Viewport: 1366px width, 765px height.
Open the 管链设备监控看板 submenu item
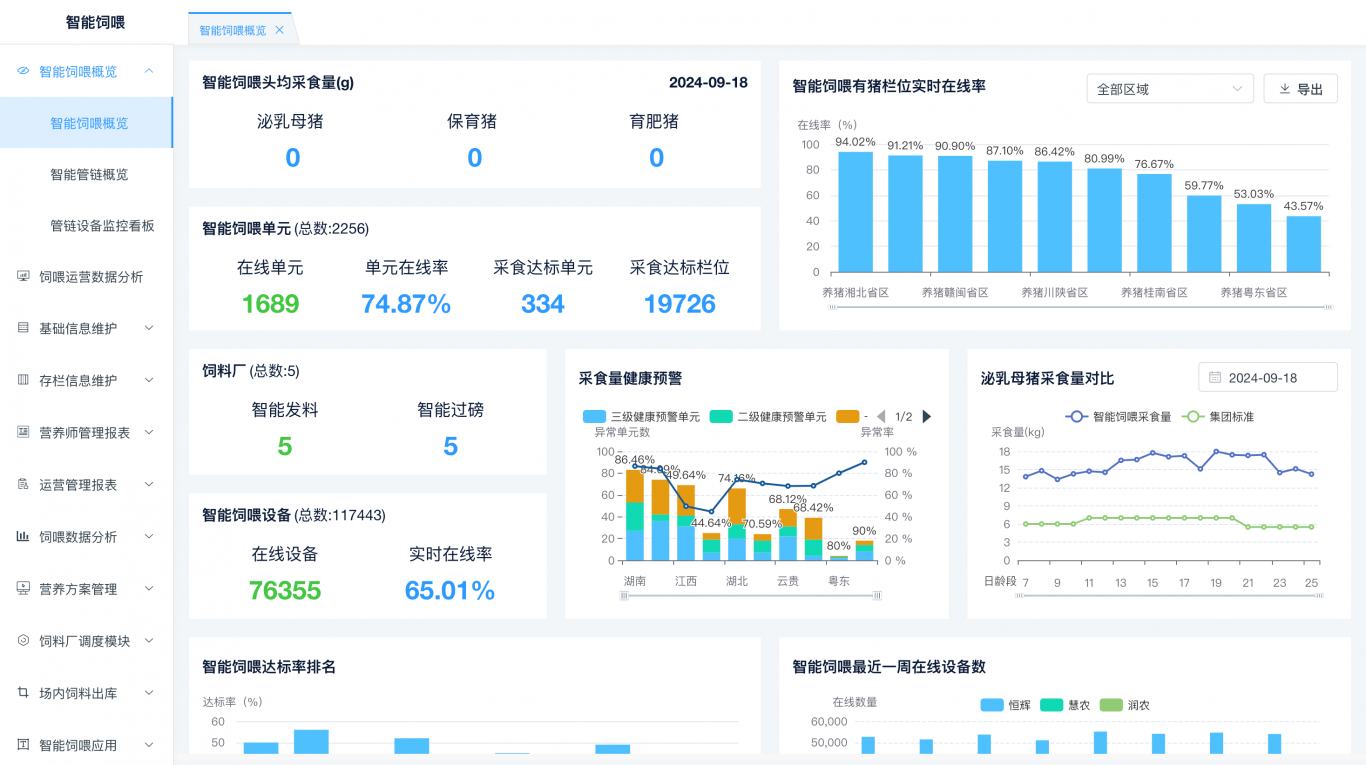click(x=86, y=226)
